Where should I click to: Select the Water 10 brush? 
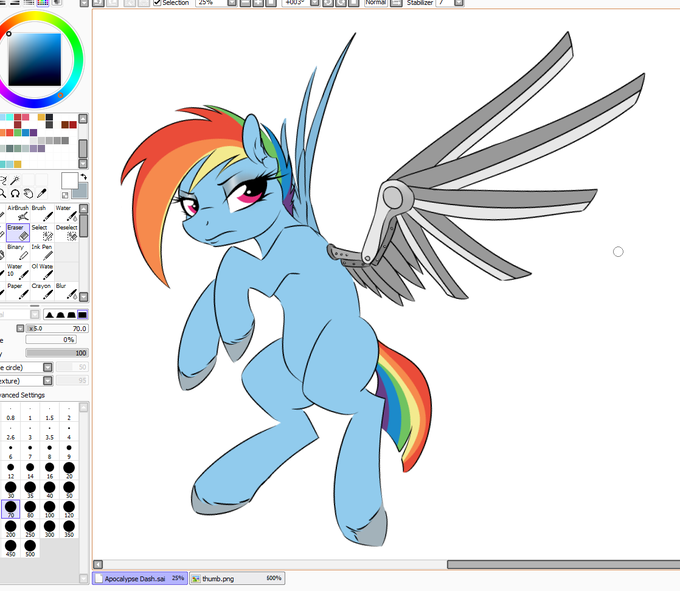click(18, 272)
